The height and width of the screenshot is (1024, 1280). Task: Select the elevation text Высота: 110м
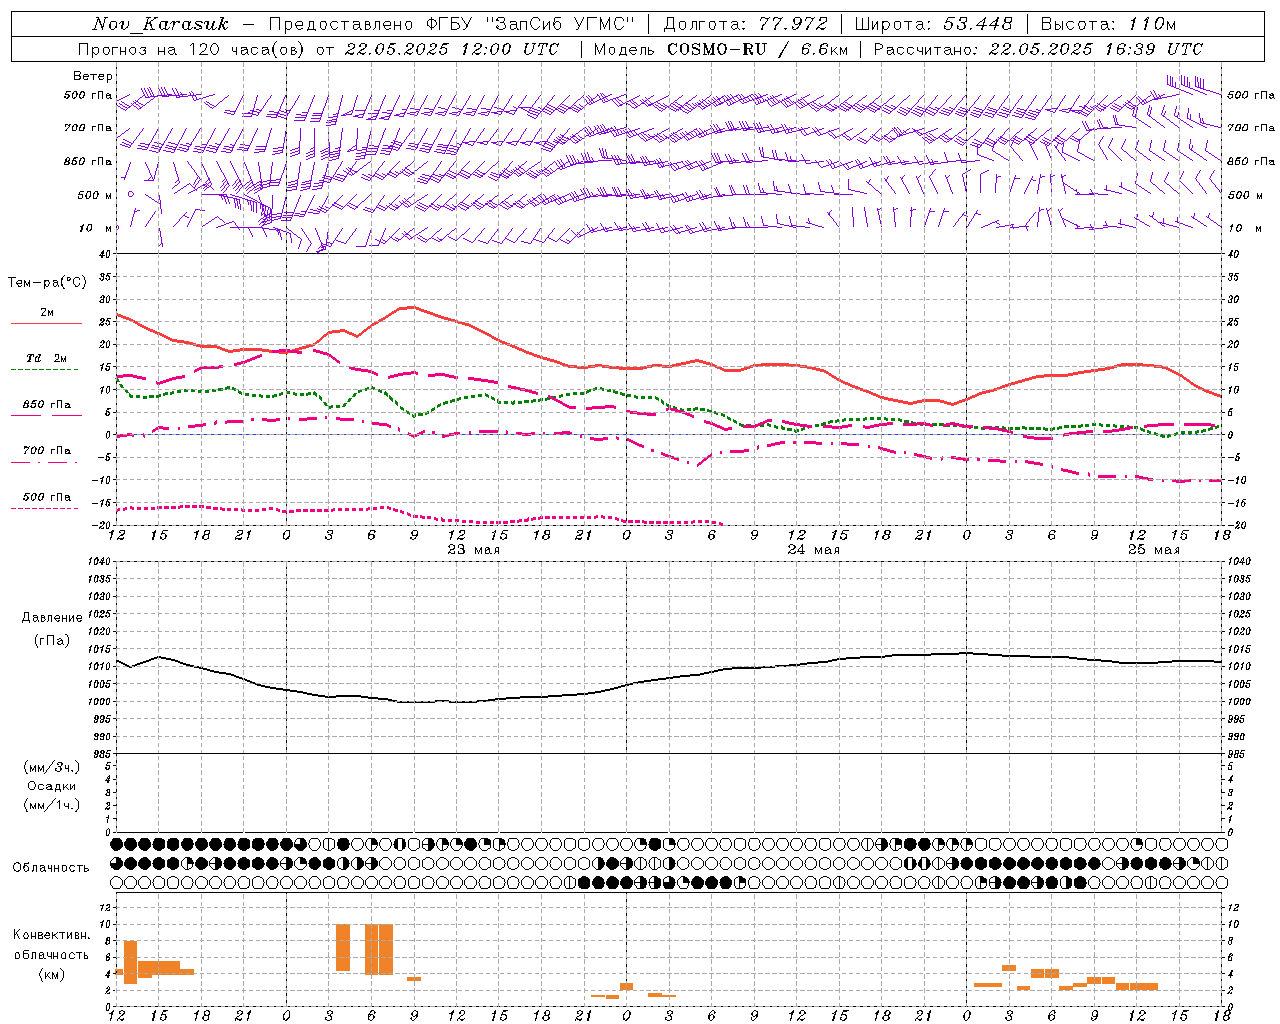click(1108, 24)
